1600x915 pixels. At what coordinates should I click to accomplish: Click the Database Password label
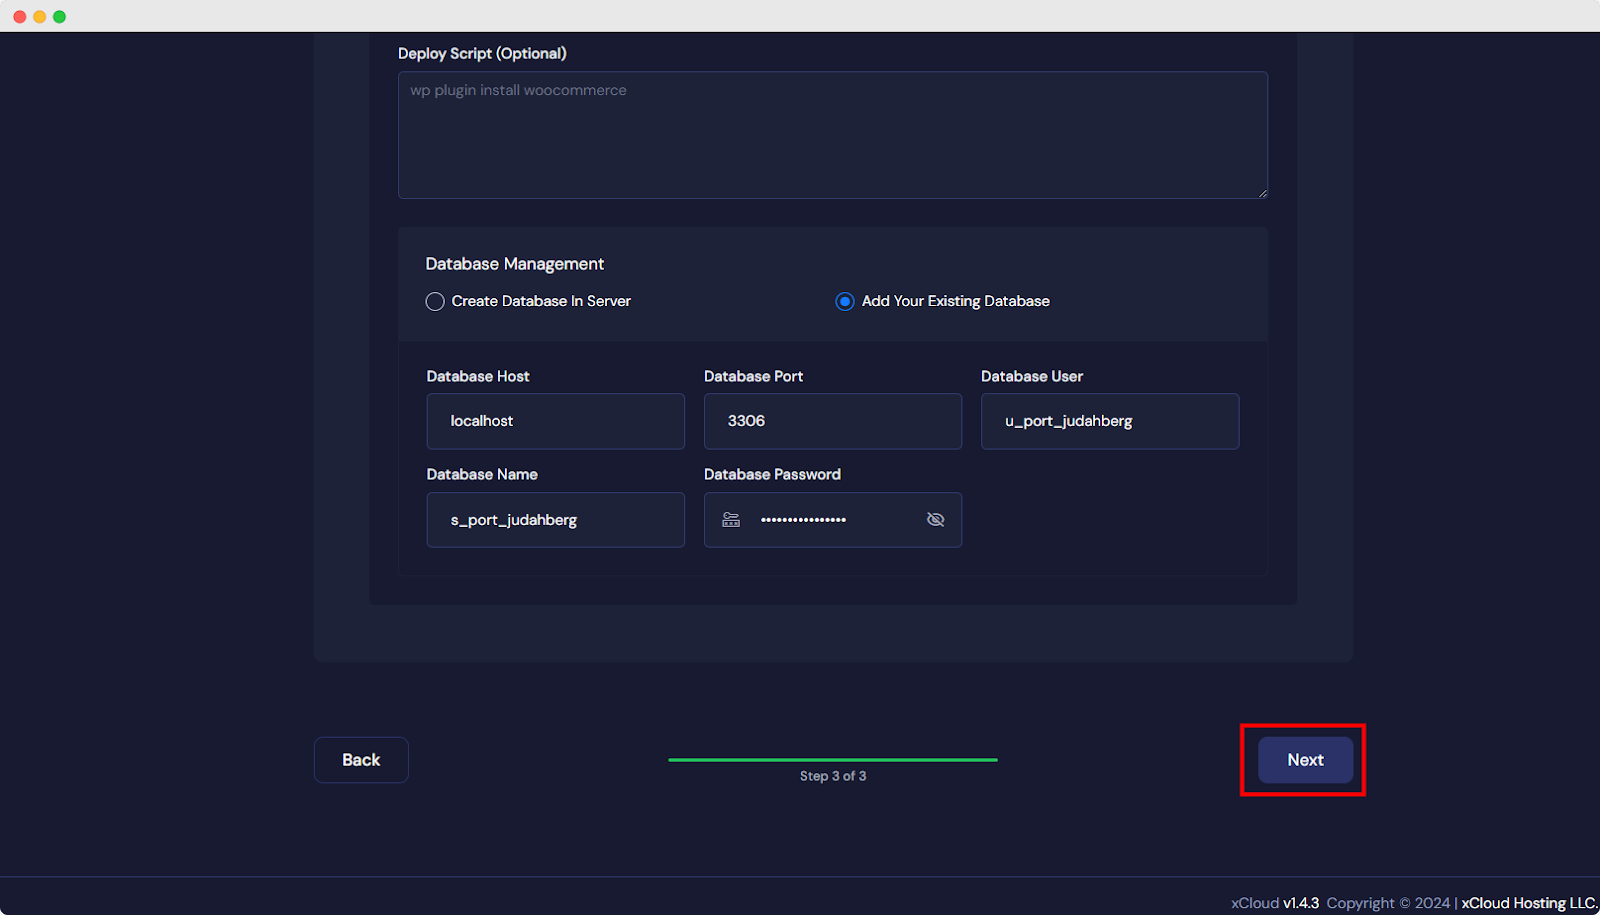coord(772,474)
